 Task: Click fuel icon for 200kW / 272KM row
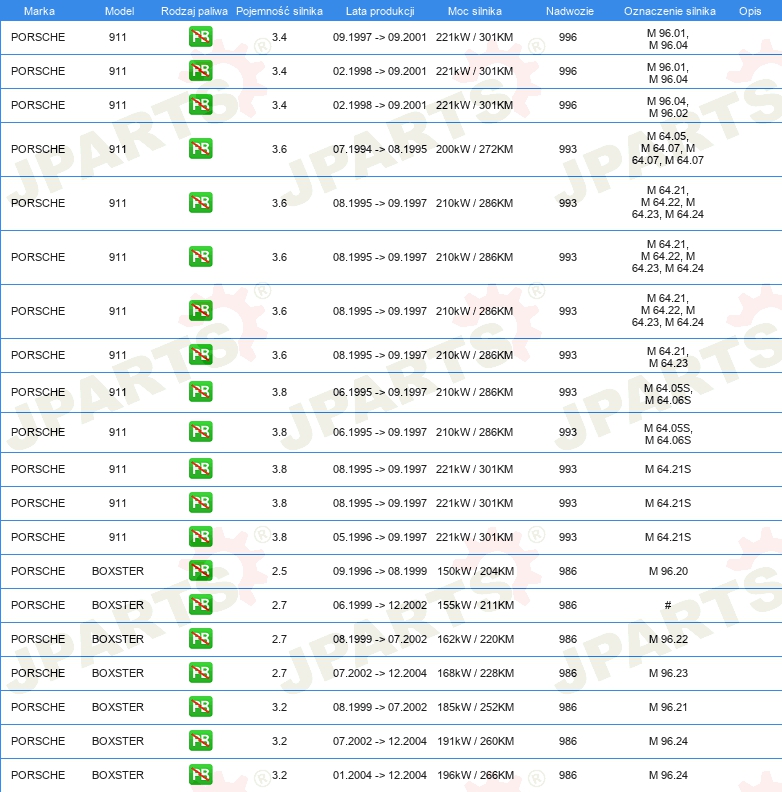[201, 149]
